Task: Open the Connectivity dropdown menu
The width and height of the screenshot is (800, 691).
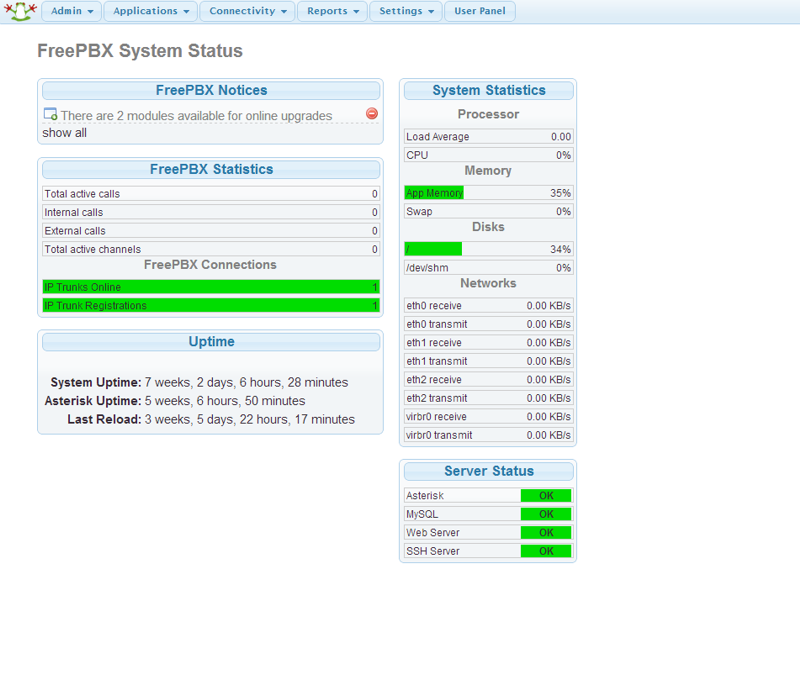Action: coord(247,11)
